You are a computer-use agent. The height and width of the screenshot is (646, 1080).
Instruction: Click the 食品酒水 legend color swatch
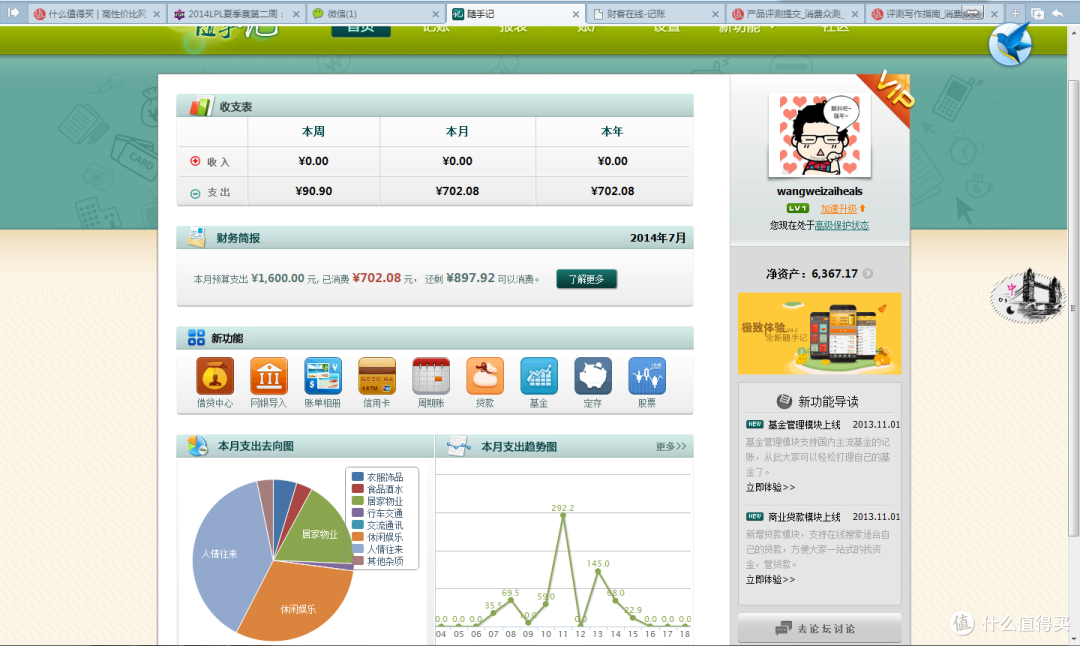[x=357, y=489]
